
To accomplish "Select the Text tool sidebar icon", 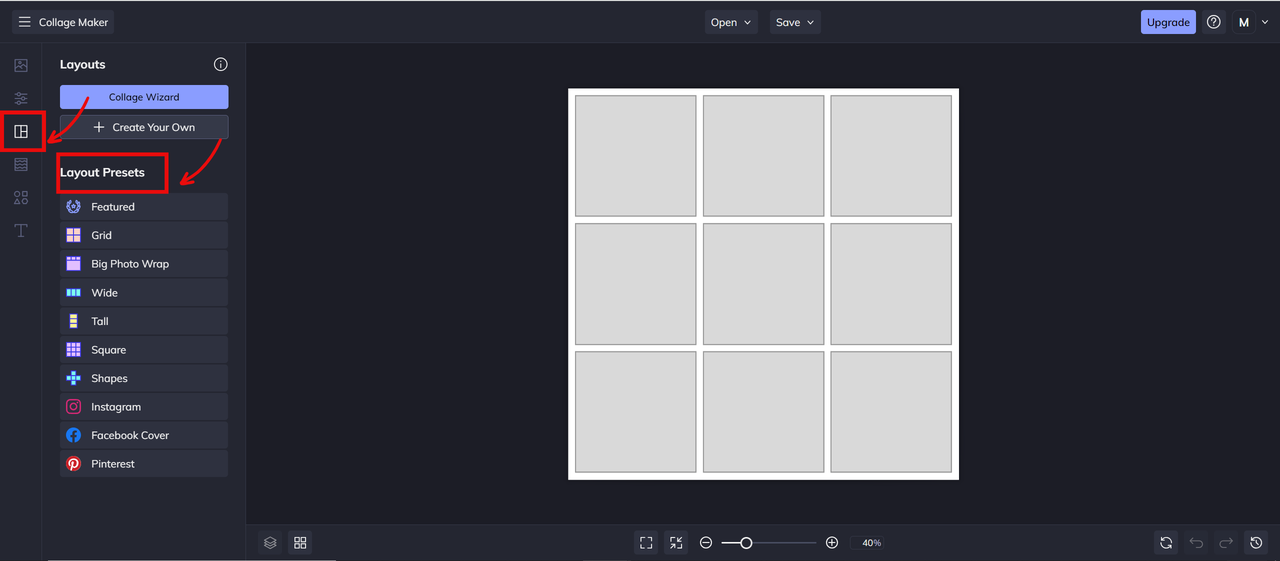I will (21, 231).
